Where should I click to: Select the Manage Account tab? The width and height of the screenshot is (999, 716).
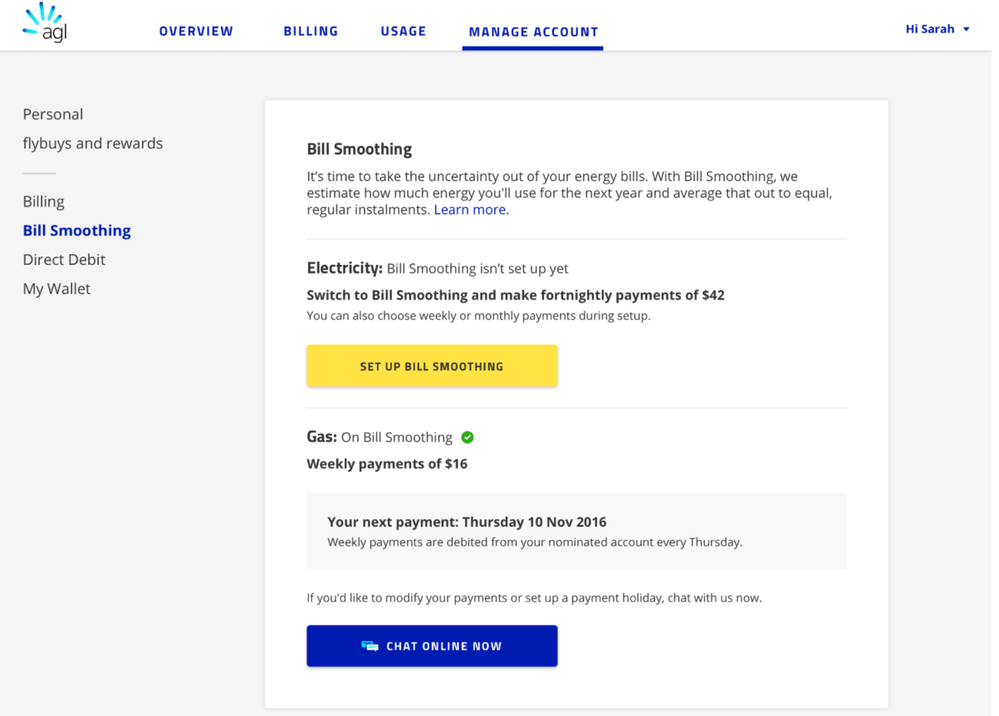click(533, 32)
